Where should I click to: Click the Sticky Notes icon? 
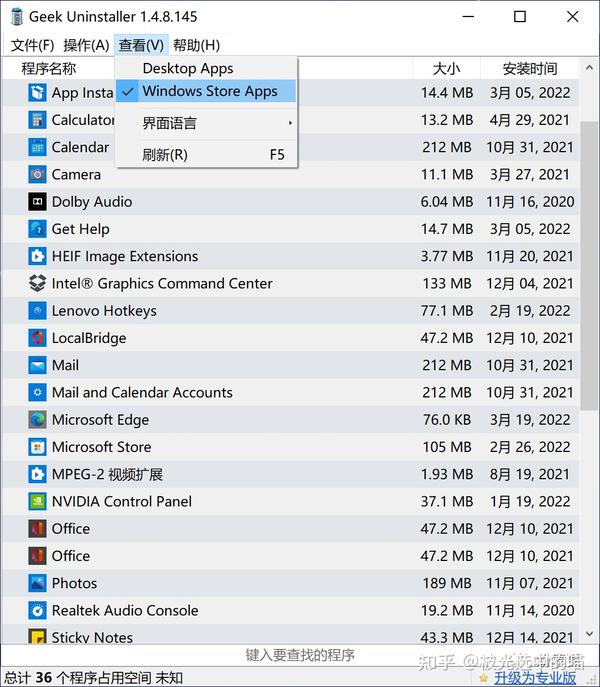[x=37, y=636]
